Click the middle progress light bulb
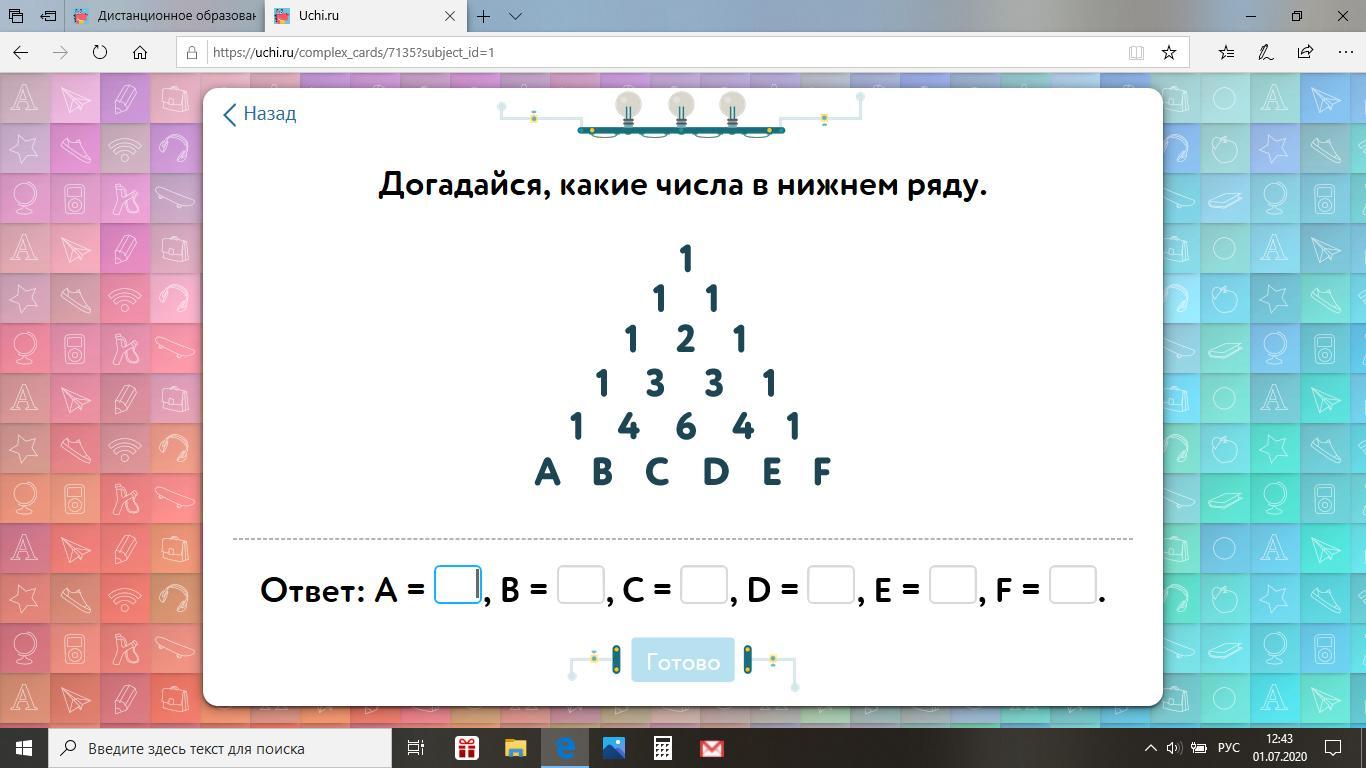The height and width of the screenshot is (768, 1366). coord(681,109)
